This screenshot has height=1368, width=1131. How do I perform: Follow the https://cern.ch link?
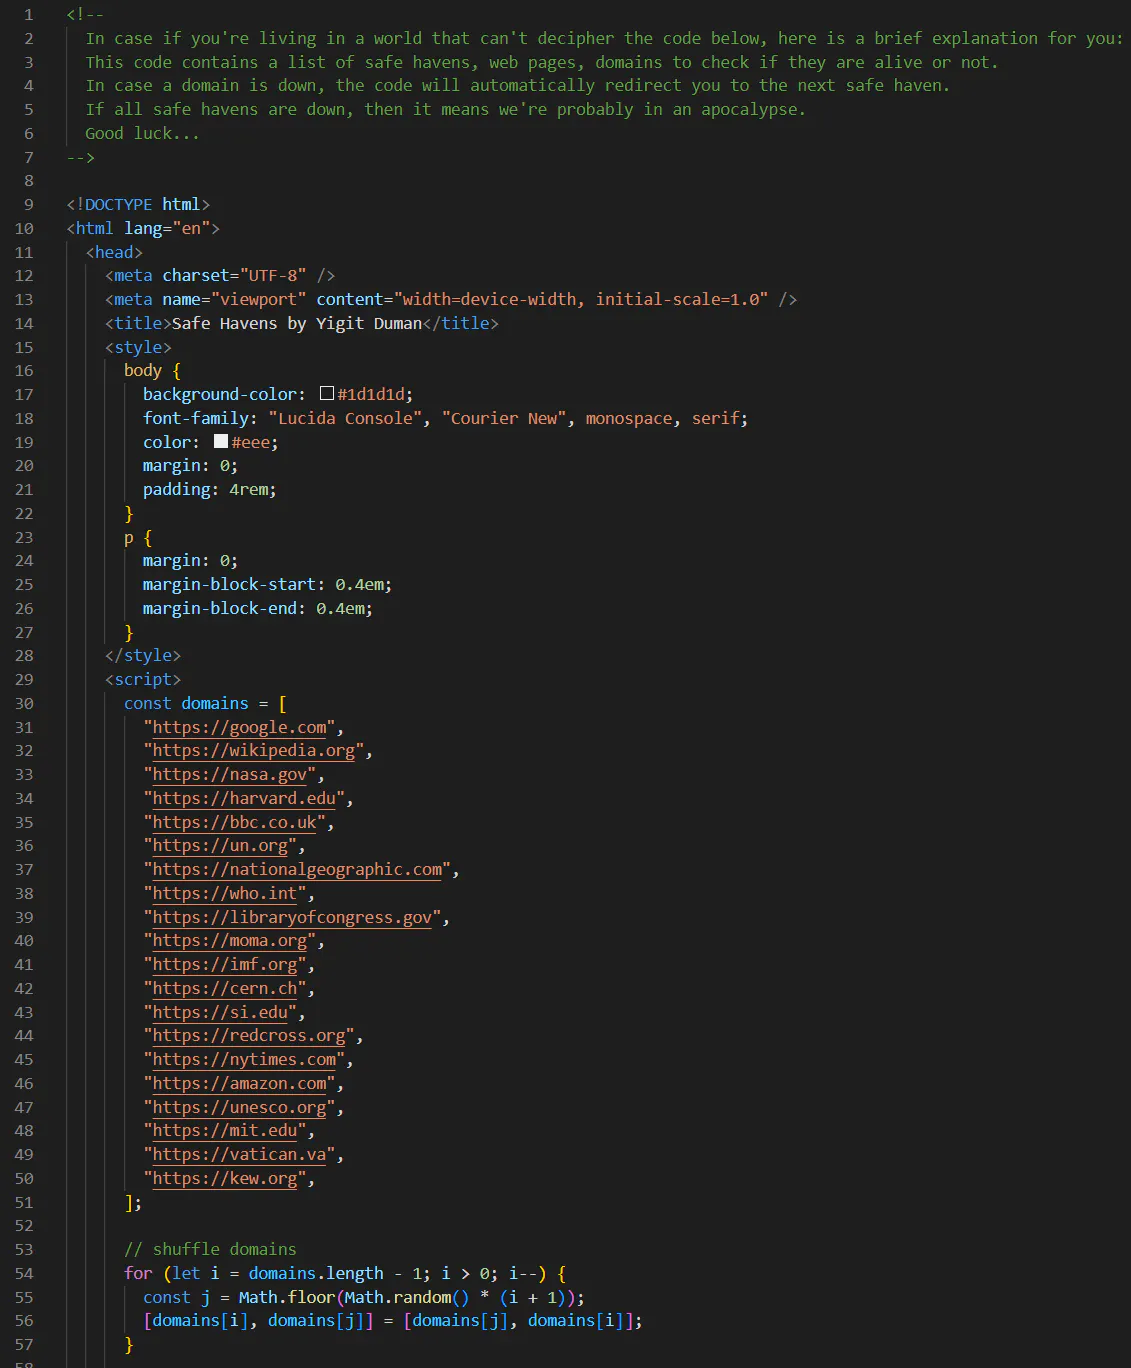point(225,988)
